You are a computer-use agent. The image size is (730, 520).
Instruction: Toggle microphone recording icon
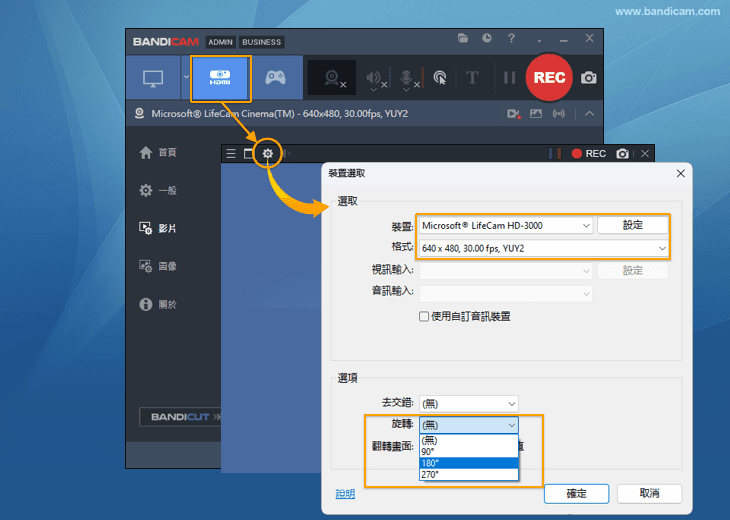click(x=407, y=78)
